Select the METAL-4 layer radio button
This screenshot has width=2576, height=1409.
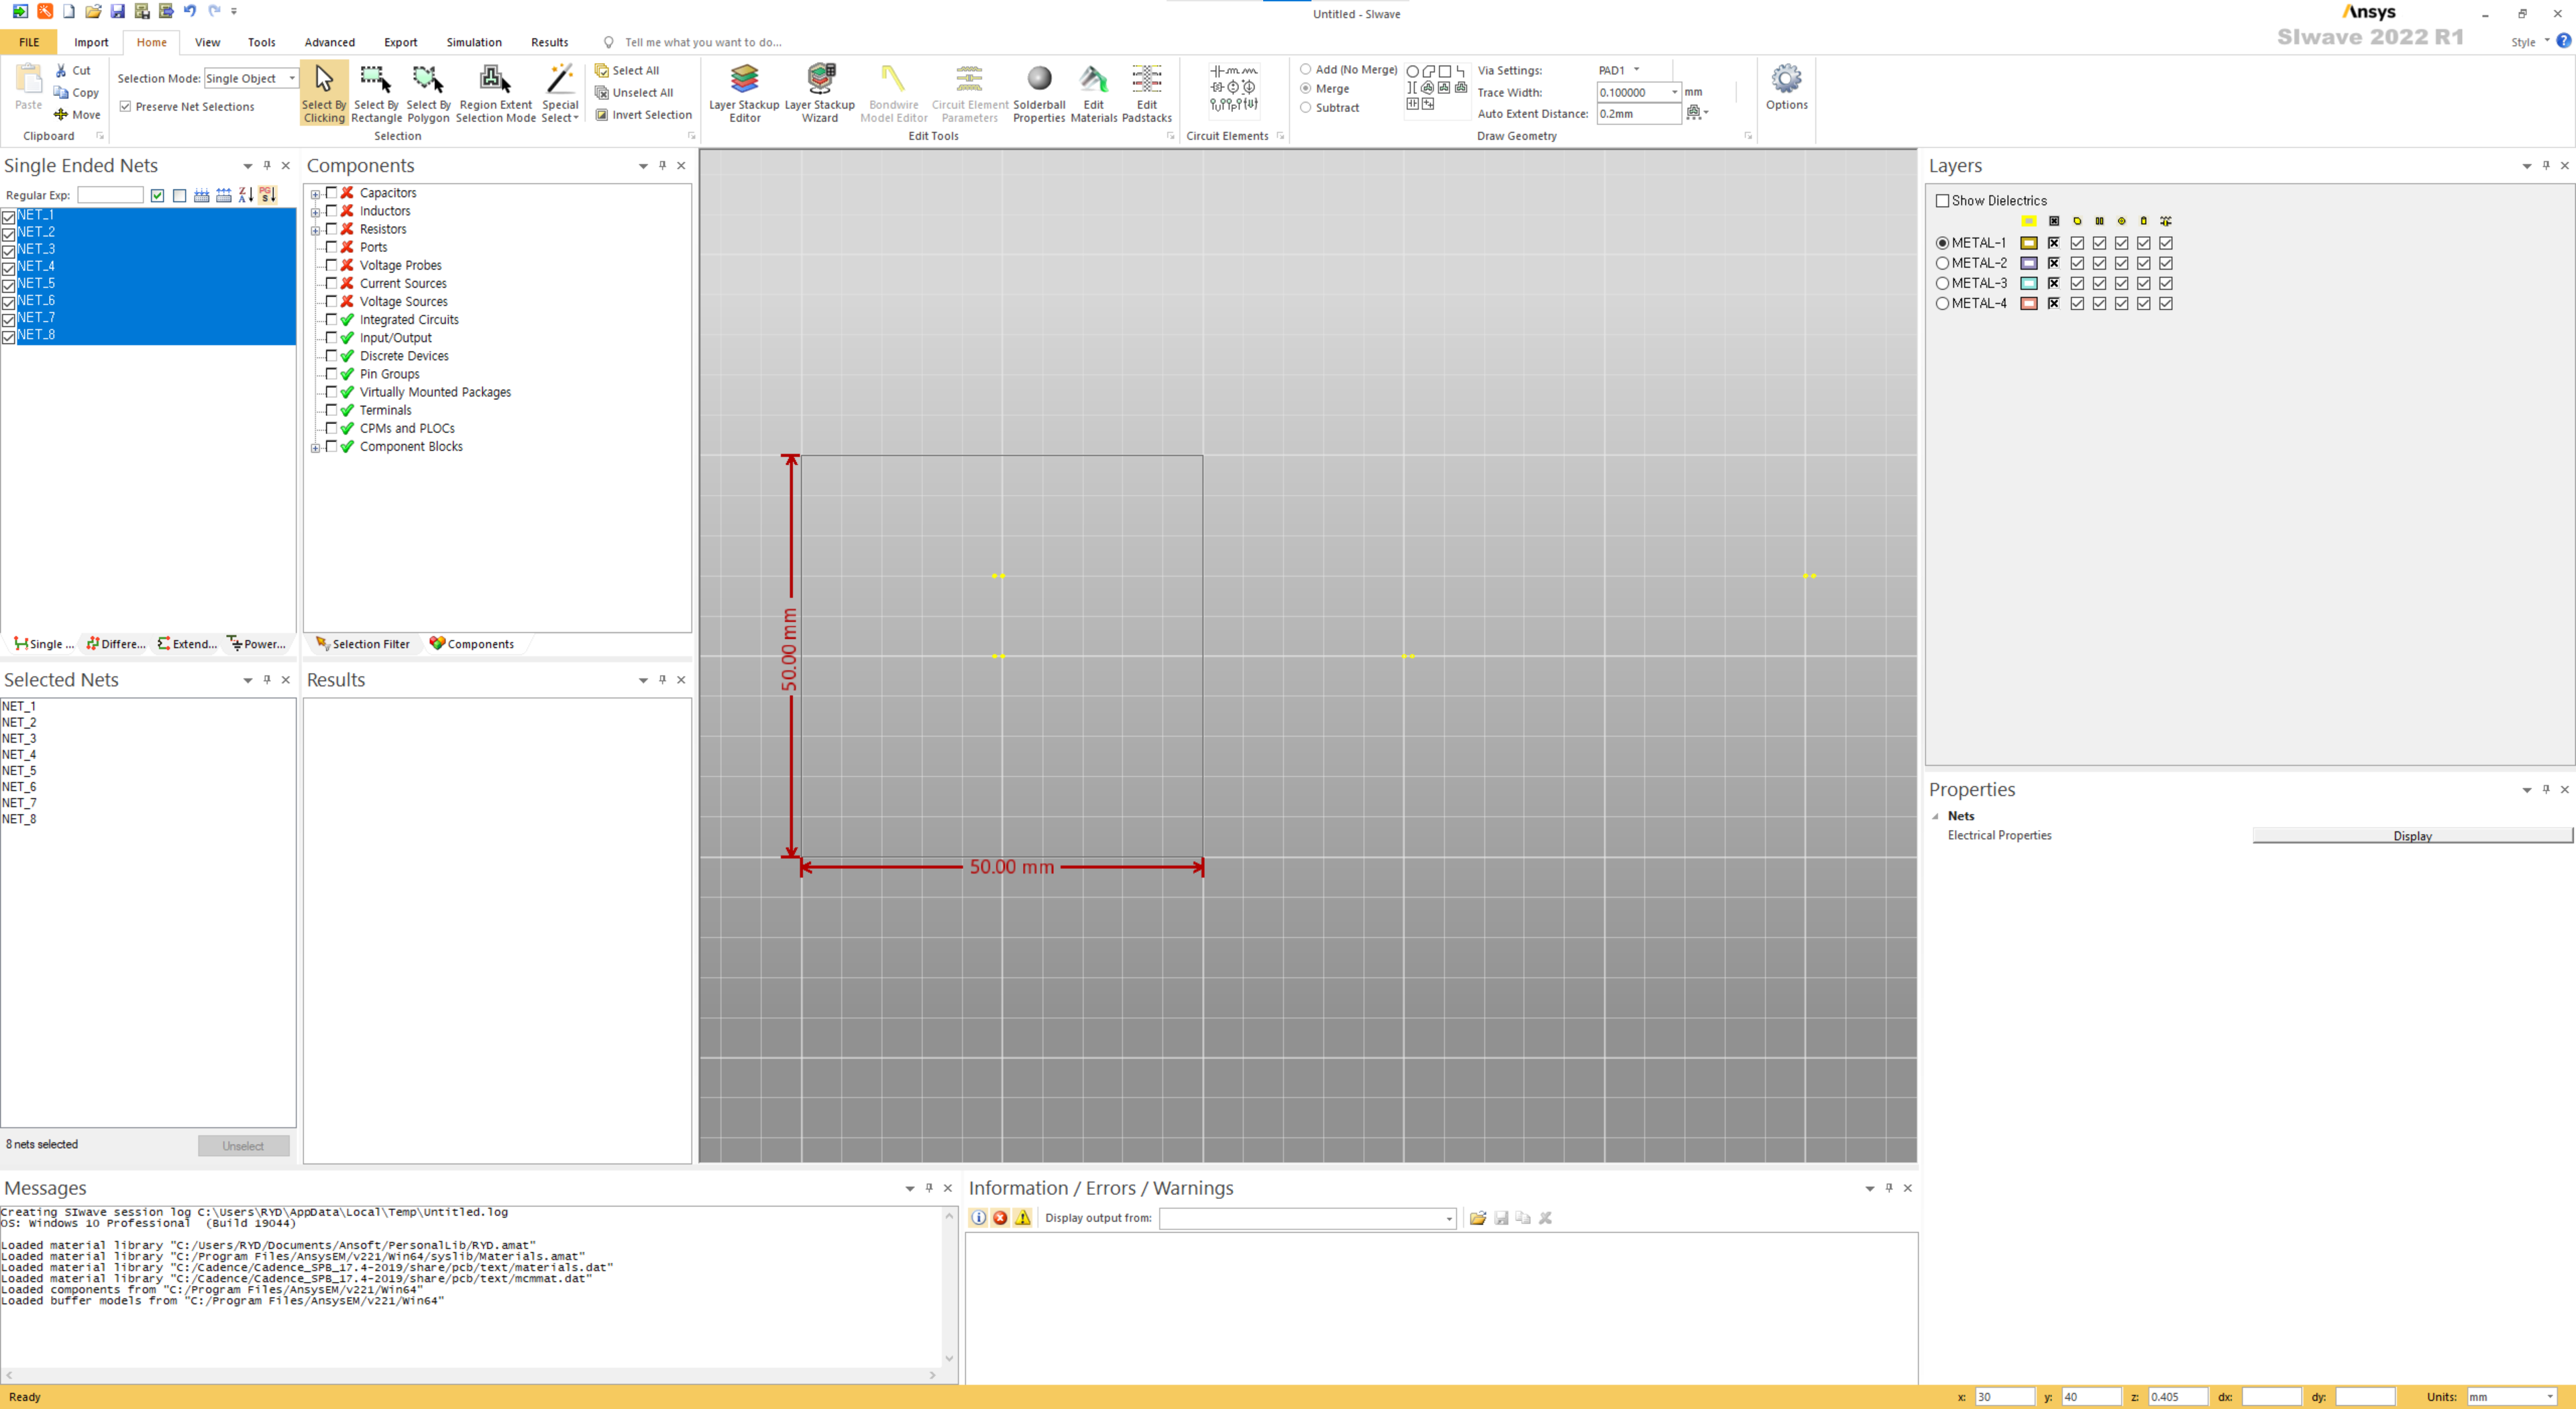[x=1942, y=303]
